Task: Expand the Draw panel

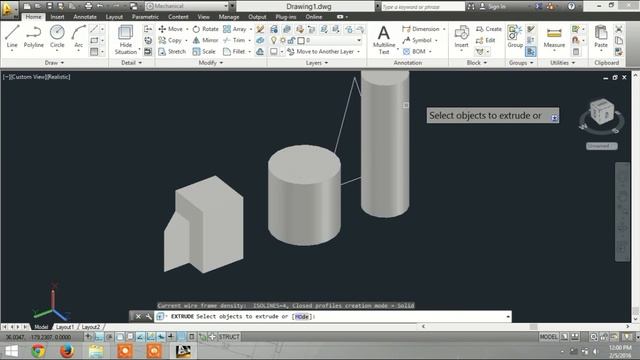Action: pyautogui.click(x=54, y=63)
